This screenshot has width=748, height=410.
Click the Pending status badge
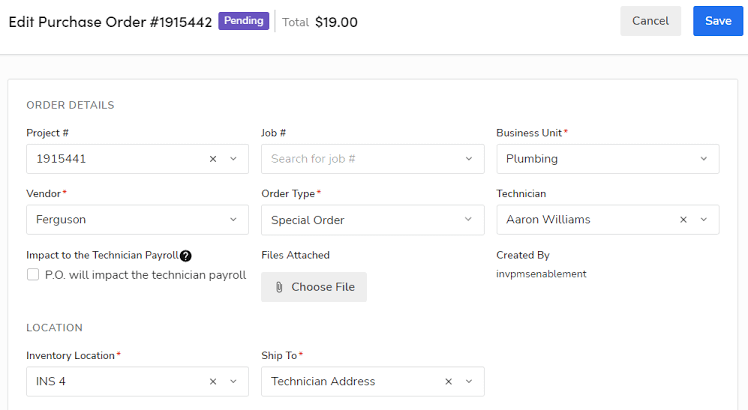pos(243,21)
